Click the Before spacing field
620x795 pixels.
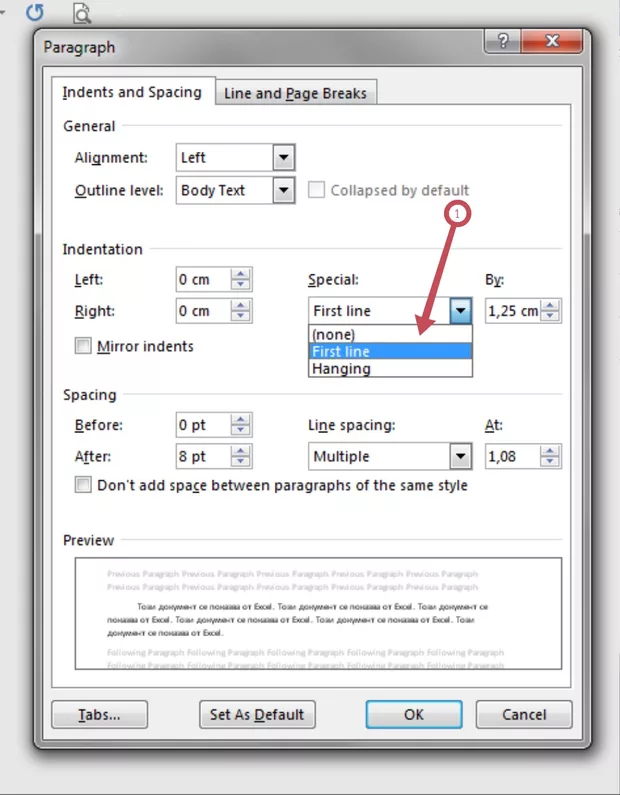coord(203,425)
